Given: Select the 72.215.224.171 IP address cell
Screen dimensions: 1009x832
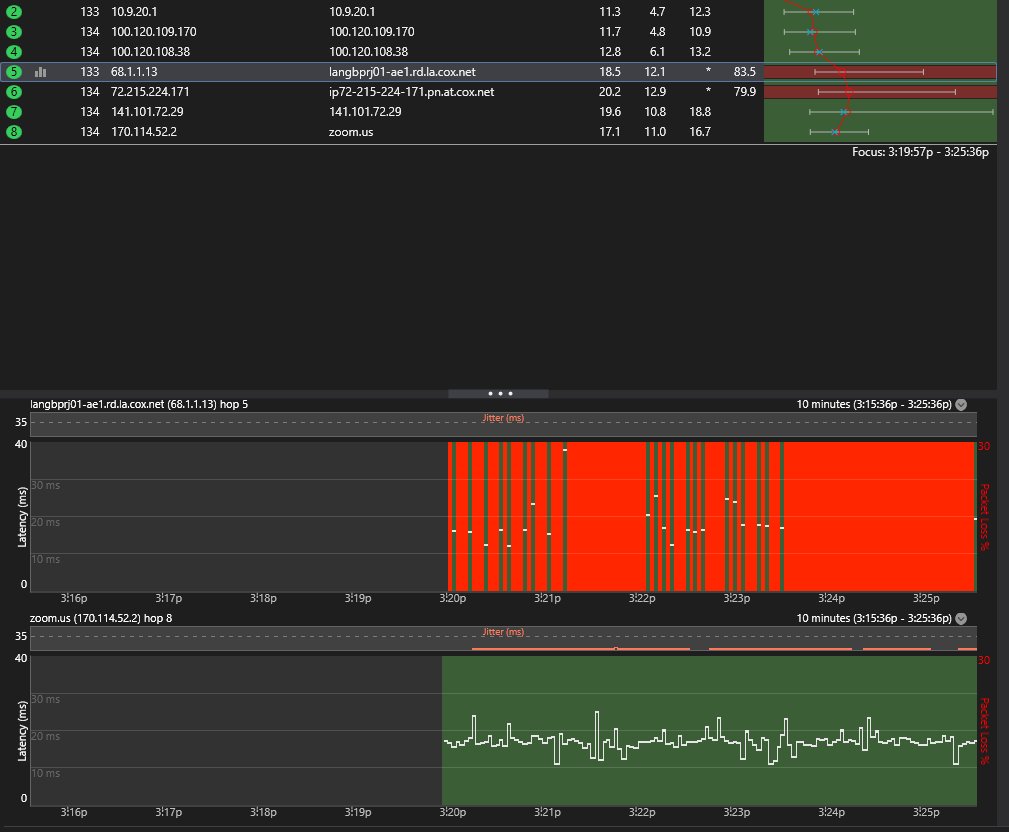Looking at the screenshot, I should (x=150, y=91).
